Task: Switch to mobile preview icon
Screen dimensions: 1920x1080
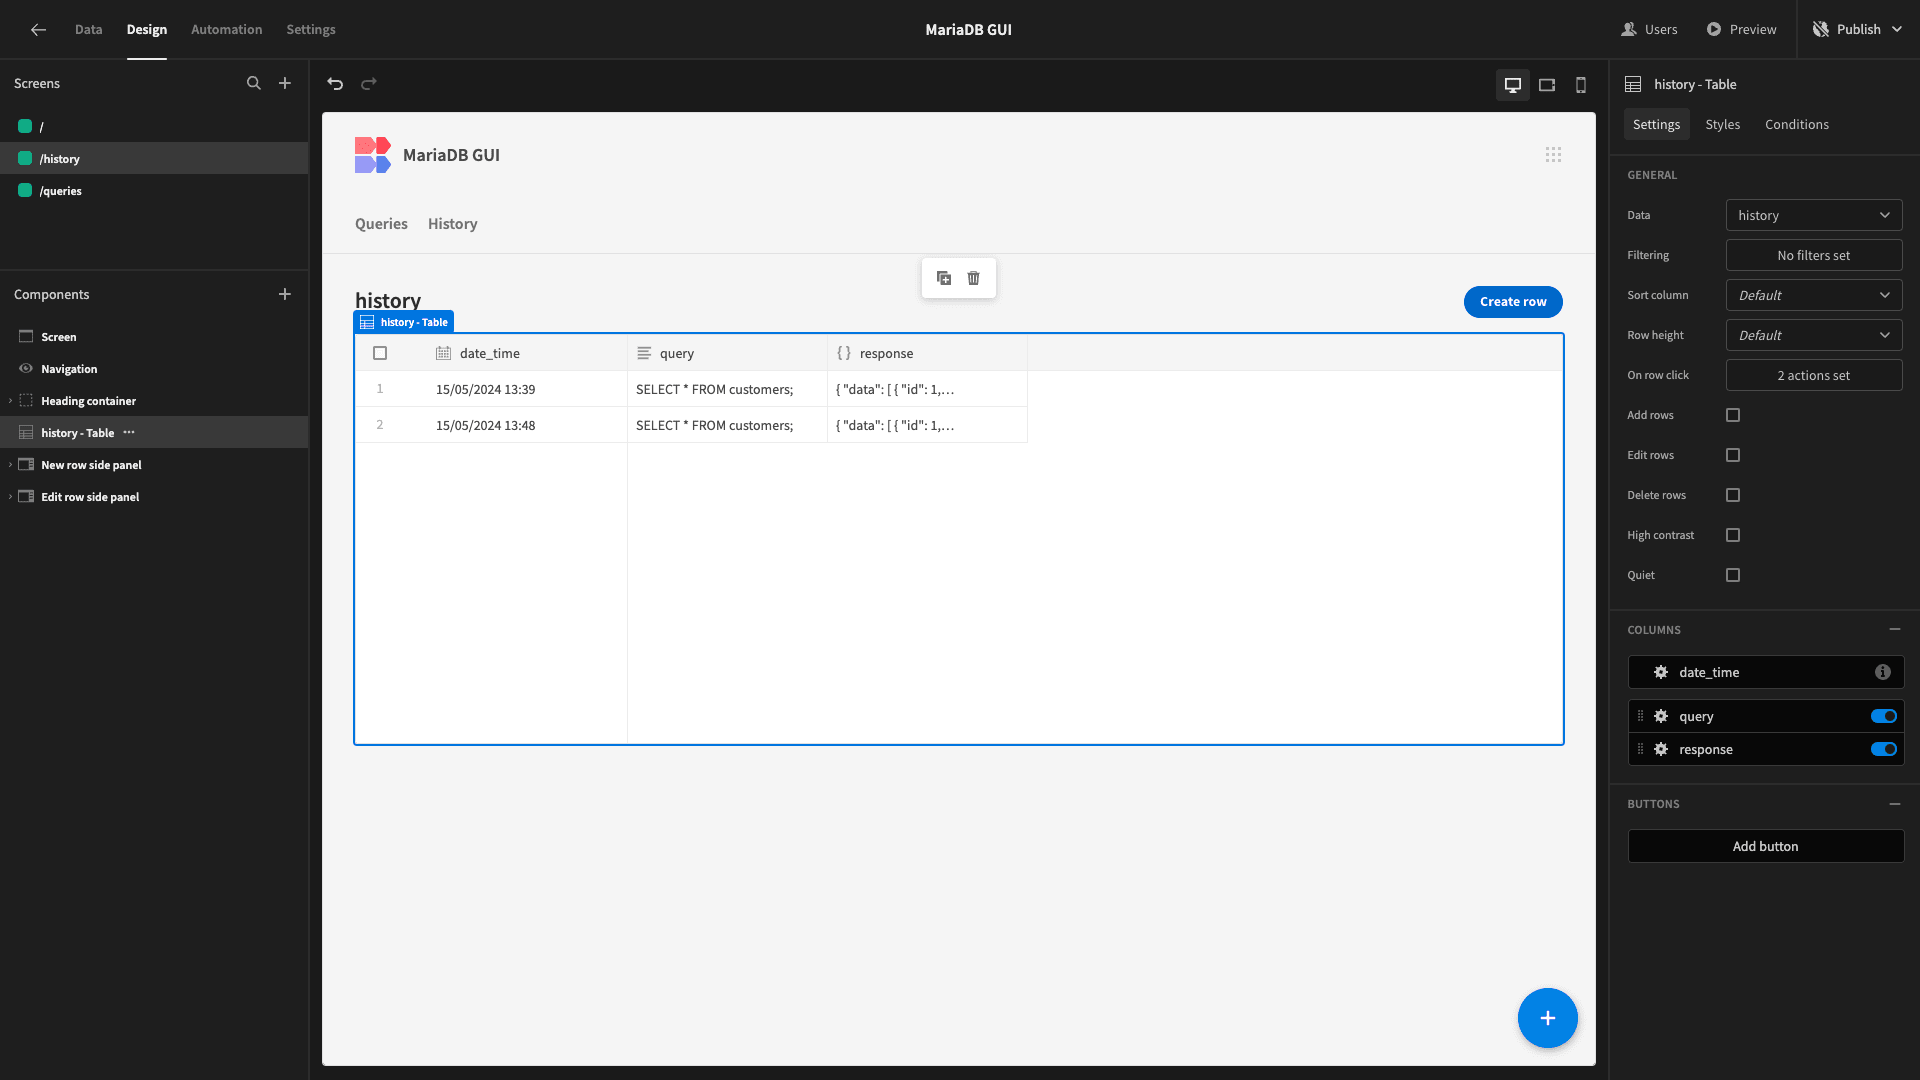Action: point(1581,85)
